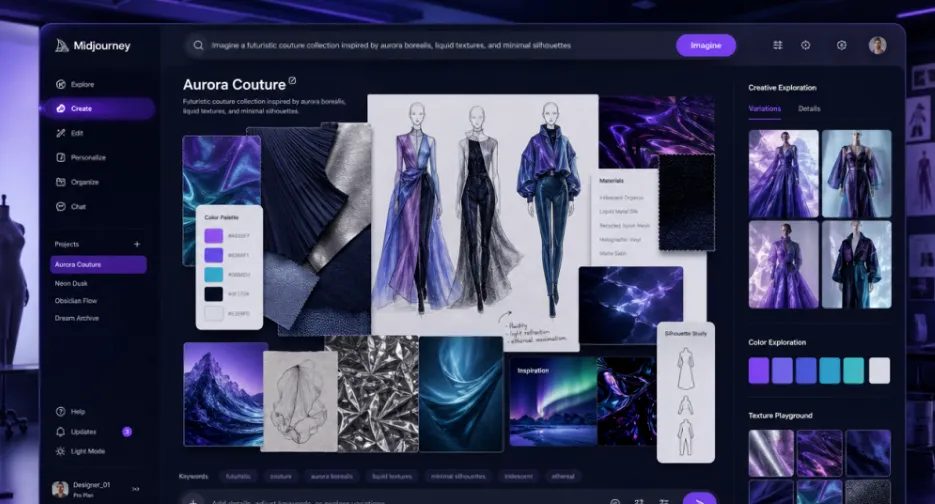Select purple liquid texture in Texture Playground
The height and width of the screenshot is (504, 935).
point(819,453)
